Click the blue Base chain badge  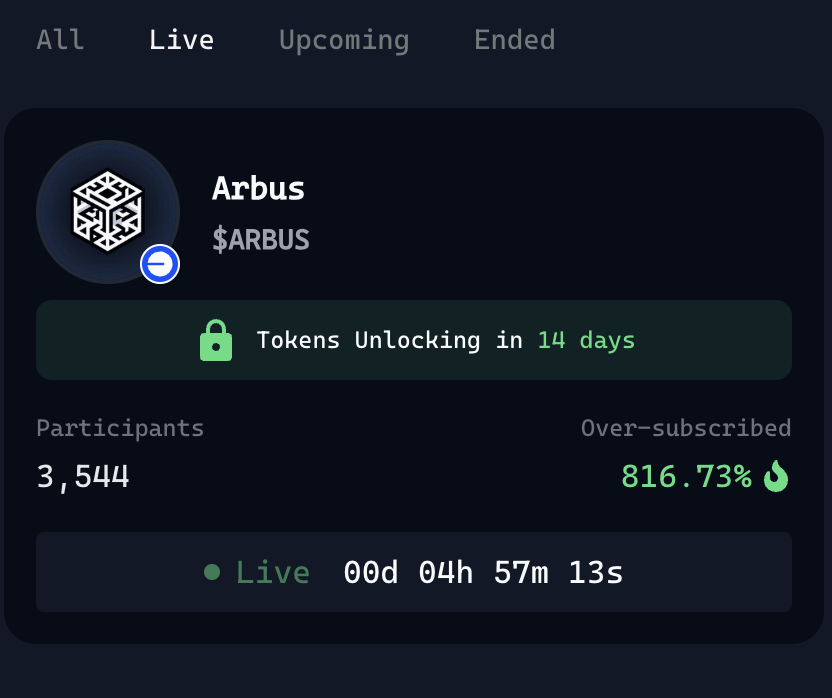(x=160, y=264)
